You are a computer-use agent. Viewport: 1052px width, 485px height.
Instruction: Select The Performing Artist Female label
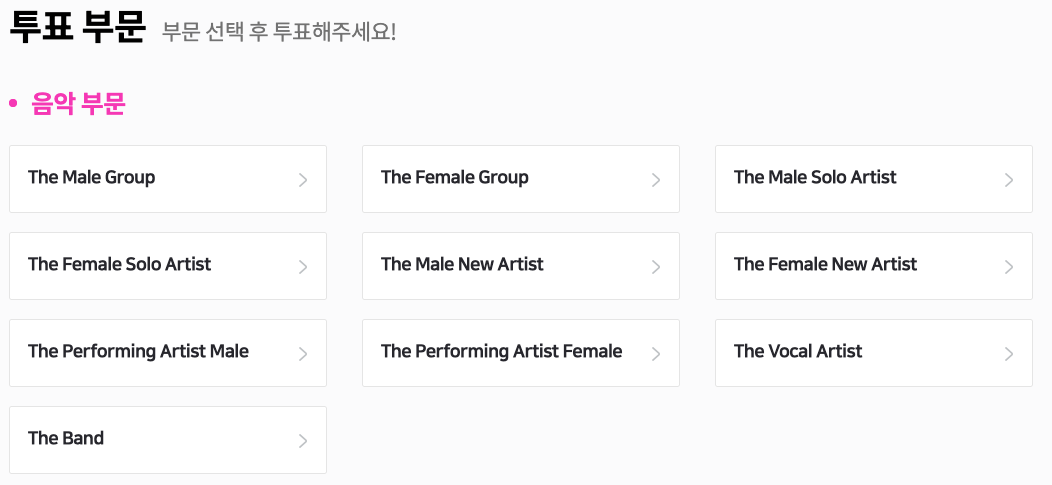pos(501,352)
